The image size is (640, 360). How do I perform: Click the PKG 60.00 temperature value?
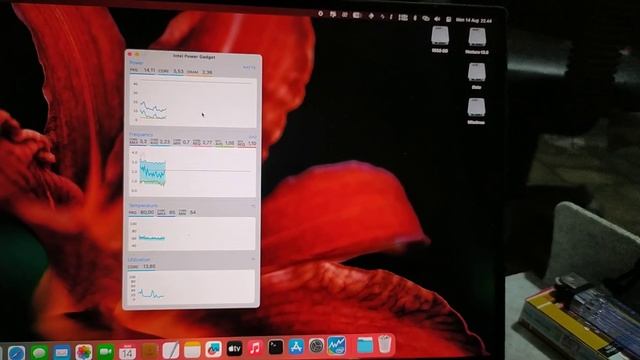click(x=142, y=213)
